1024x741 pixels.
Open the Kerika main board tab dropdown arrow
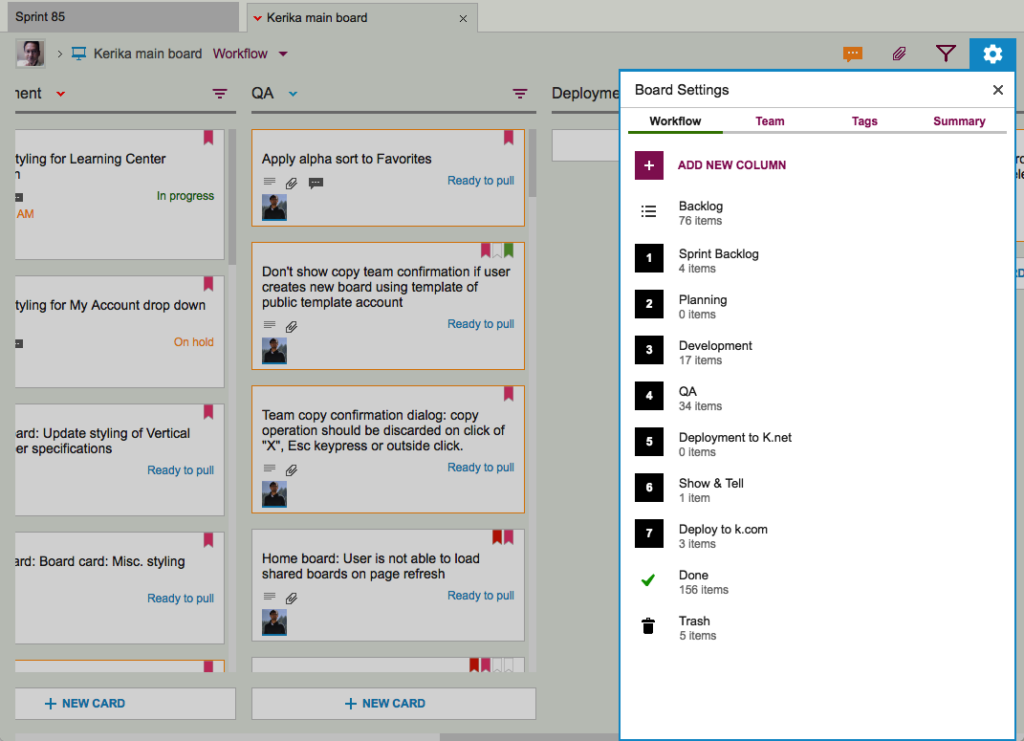tap(258, 18)
